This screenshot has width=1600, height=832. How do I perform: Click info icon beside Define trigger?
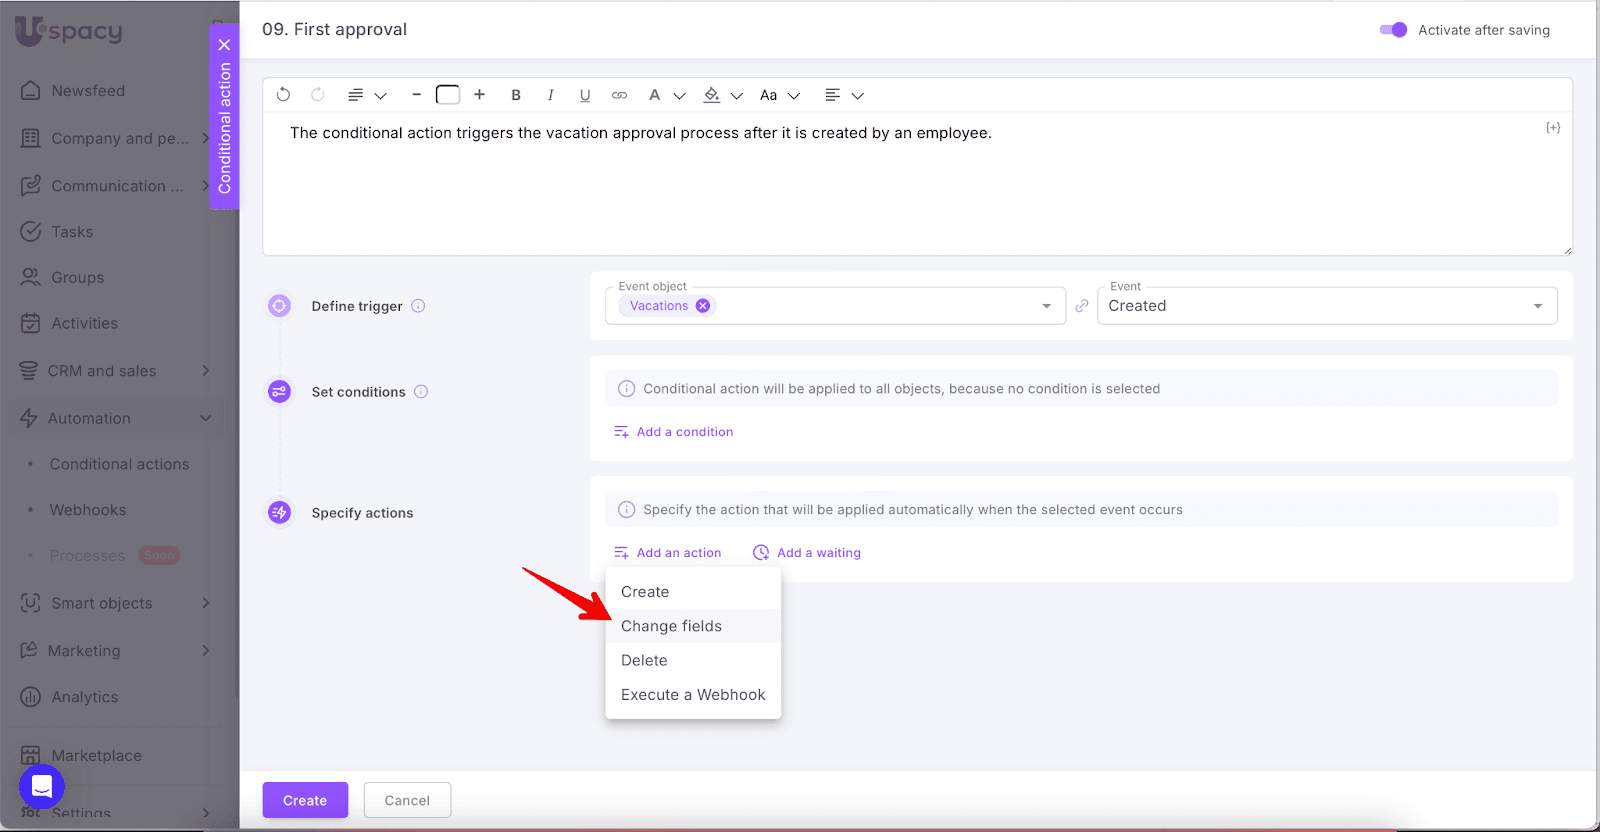[x=419, y=306]
